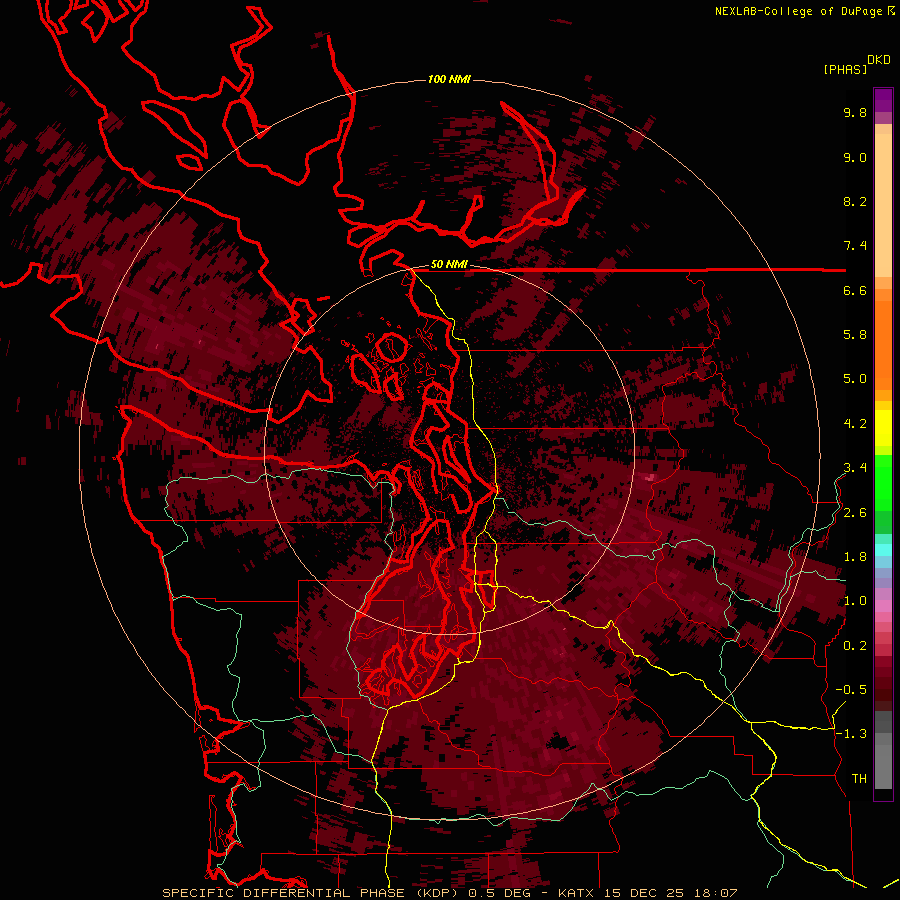Click the purple top segment of color bar

point(883,100)
